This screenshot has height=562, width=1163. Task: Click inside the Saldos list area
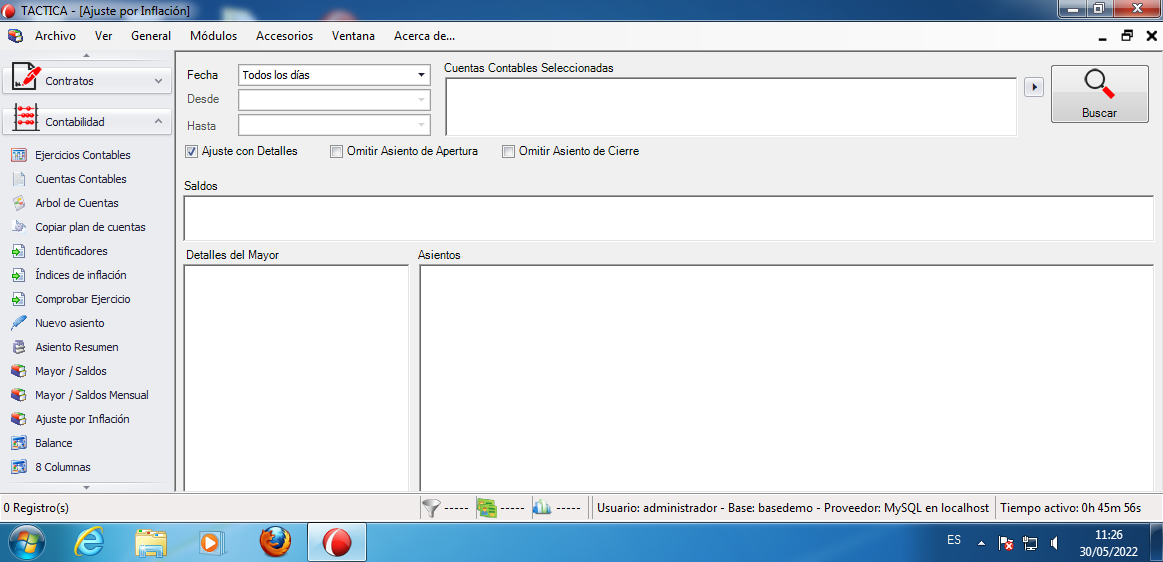pyautogui.click(x=668, y=218)
